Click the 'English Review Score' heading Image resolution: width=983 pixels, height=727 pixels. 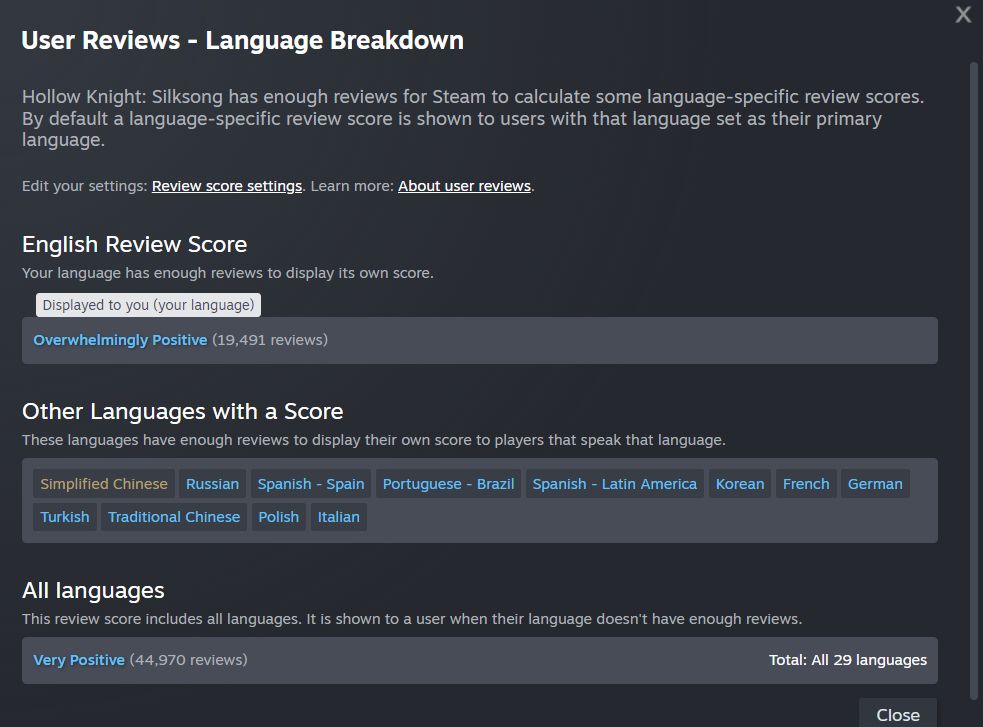134,244
